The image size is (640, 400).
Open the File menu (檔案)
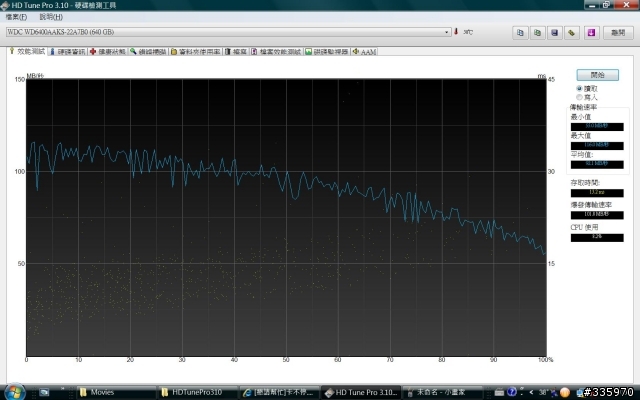tap(16, 17)
